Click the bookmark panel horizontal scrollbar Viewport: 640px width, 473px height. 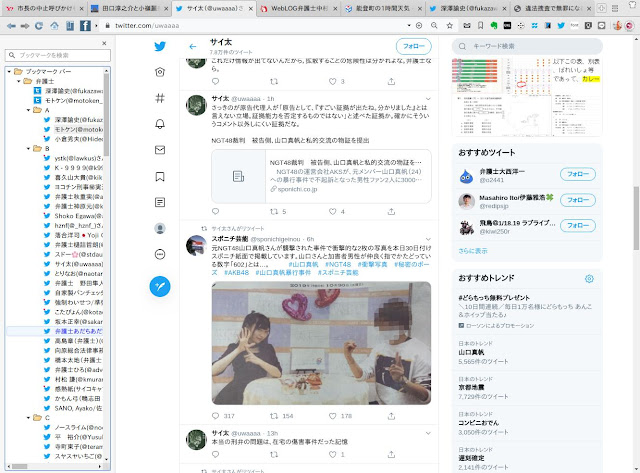coord(19,466)
